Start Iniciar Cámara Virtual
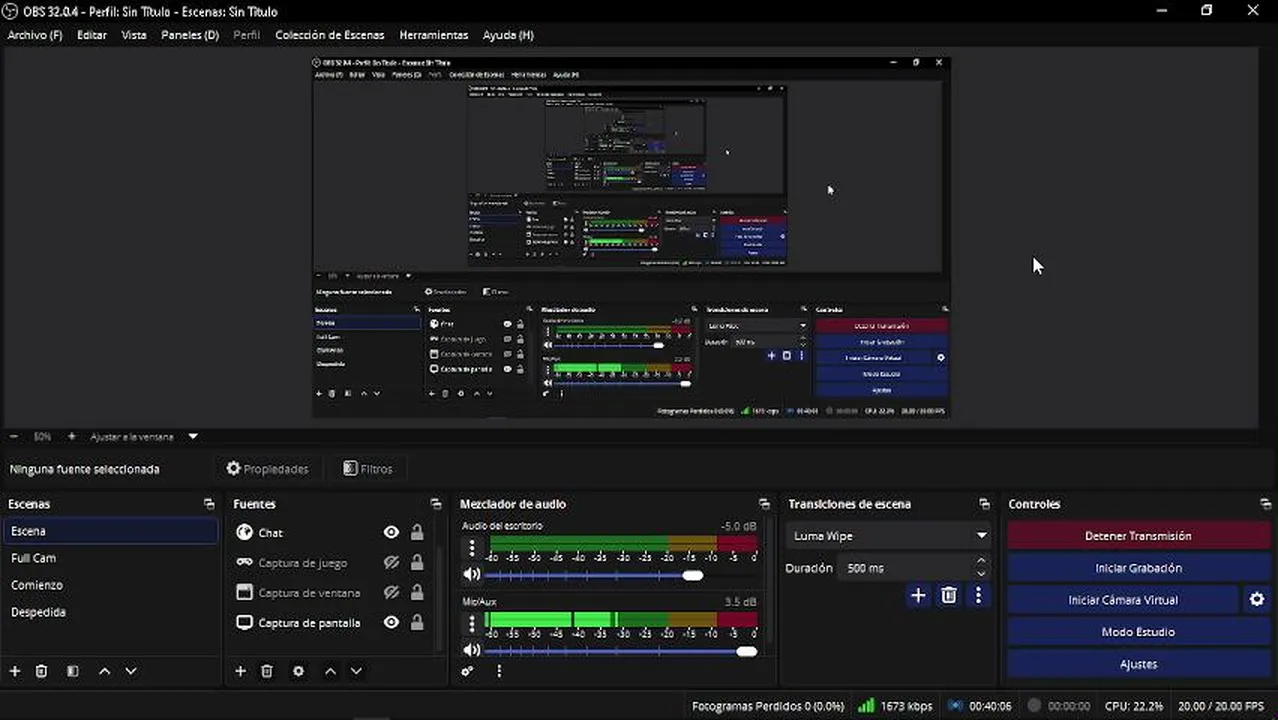Viewport: 1278px width, 720px height. (1123, 600)
